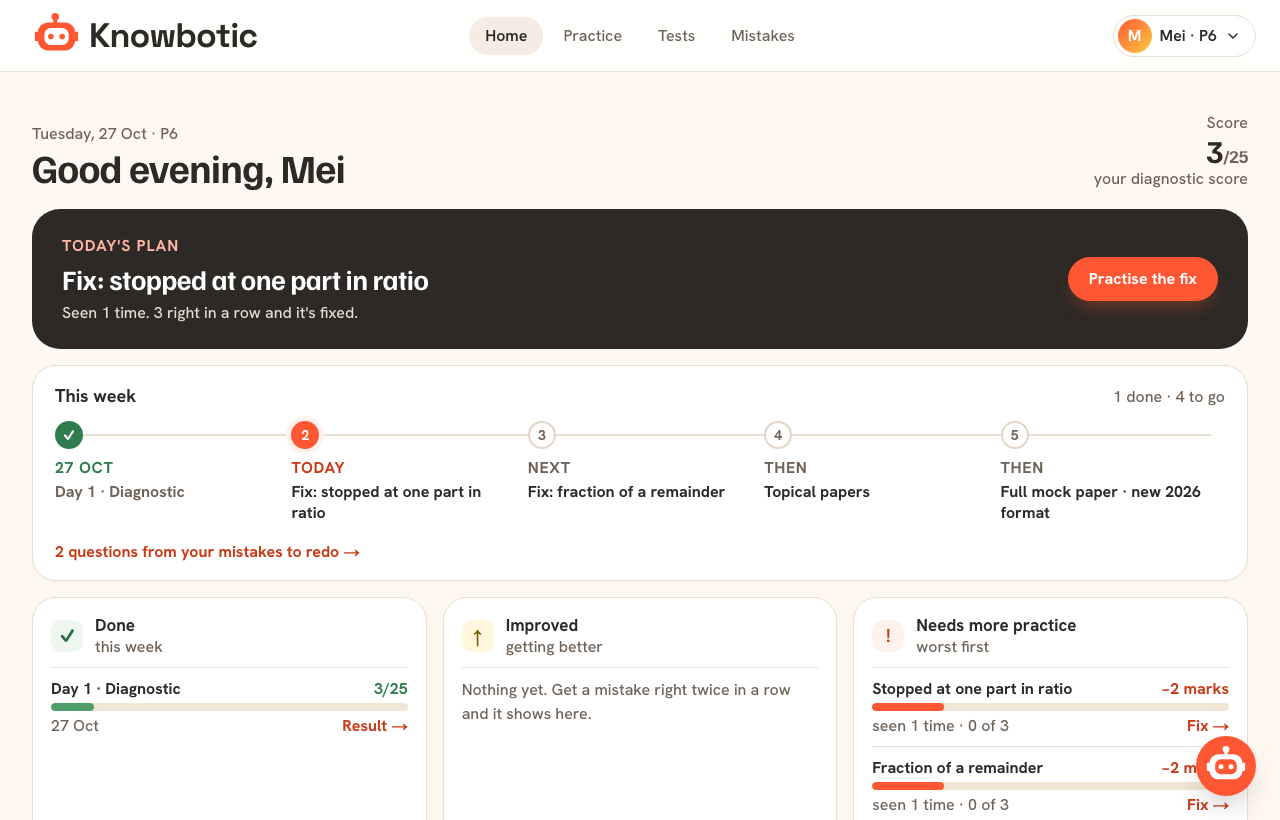Click the green checkmark Done card icon
This screenshot has width=1280, height=820.
coord(67,636)
